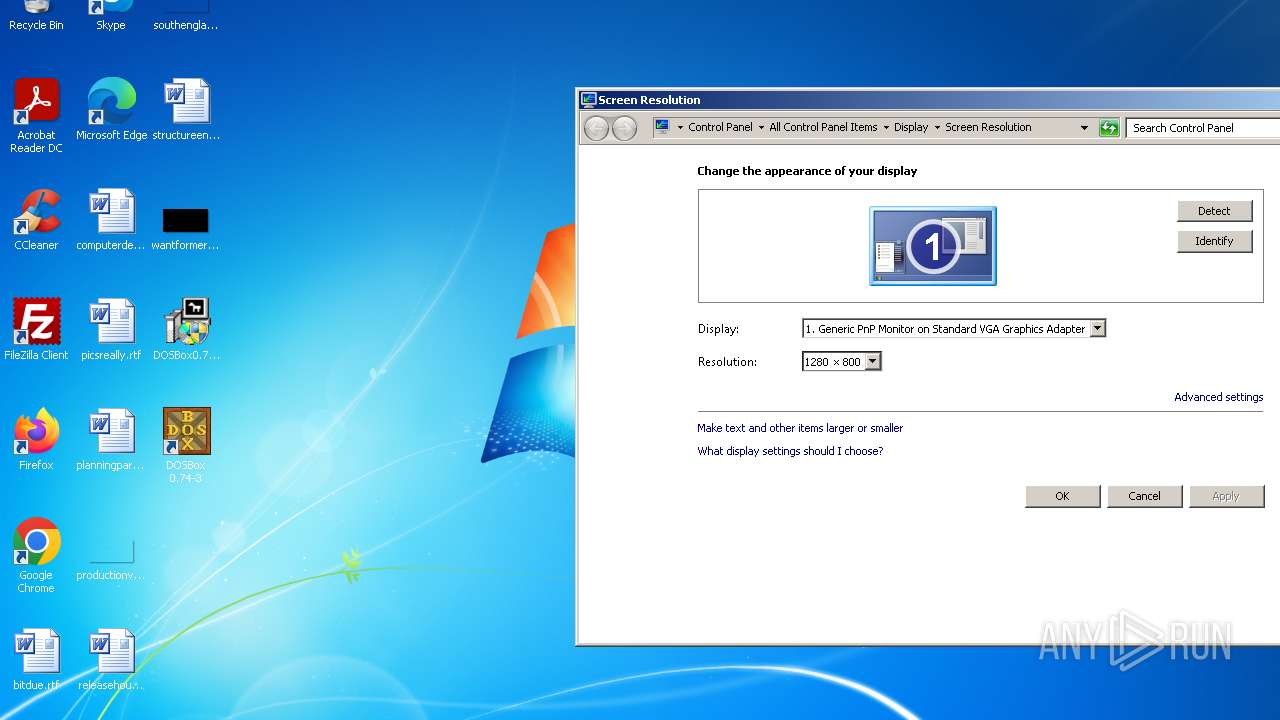Screen dimensions: 1280x720
Task: Go to All Control Panel Items breadcrumb
Action: (x=823, y=127)
